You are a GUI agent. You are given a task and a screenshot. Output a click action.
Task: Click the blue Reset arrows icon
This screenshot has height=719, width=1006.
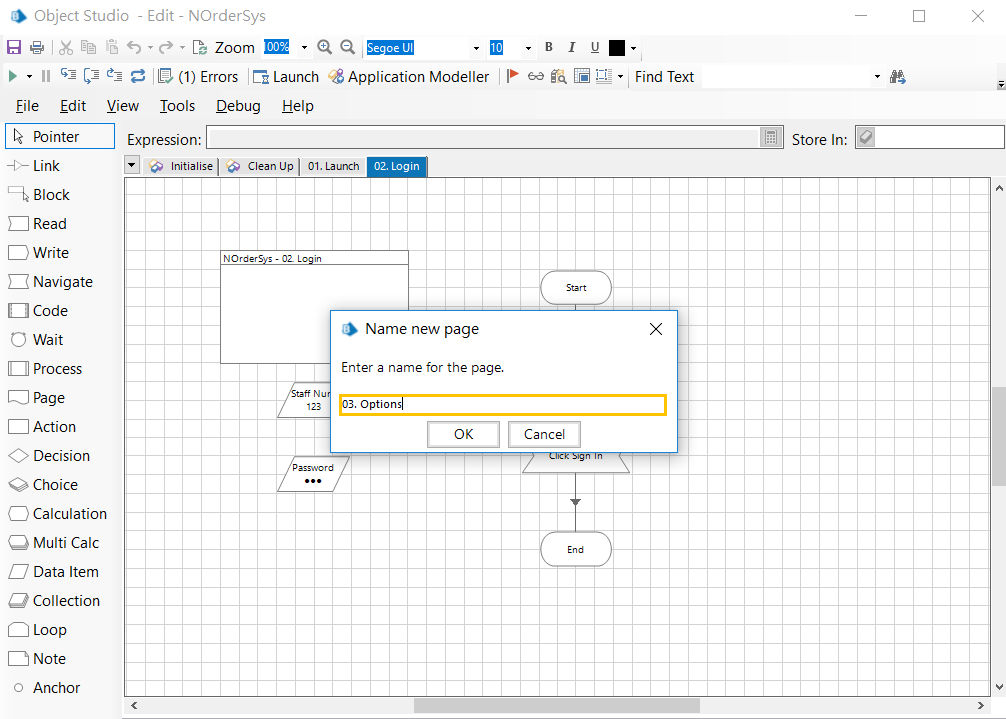coord(138,76)
